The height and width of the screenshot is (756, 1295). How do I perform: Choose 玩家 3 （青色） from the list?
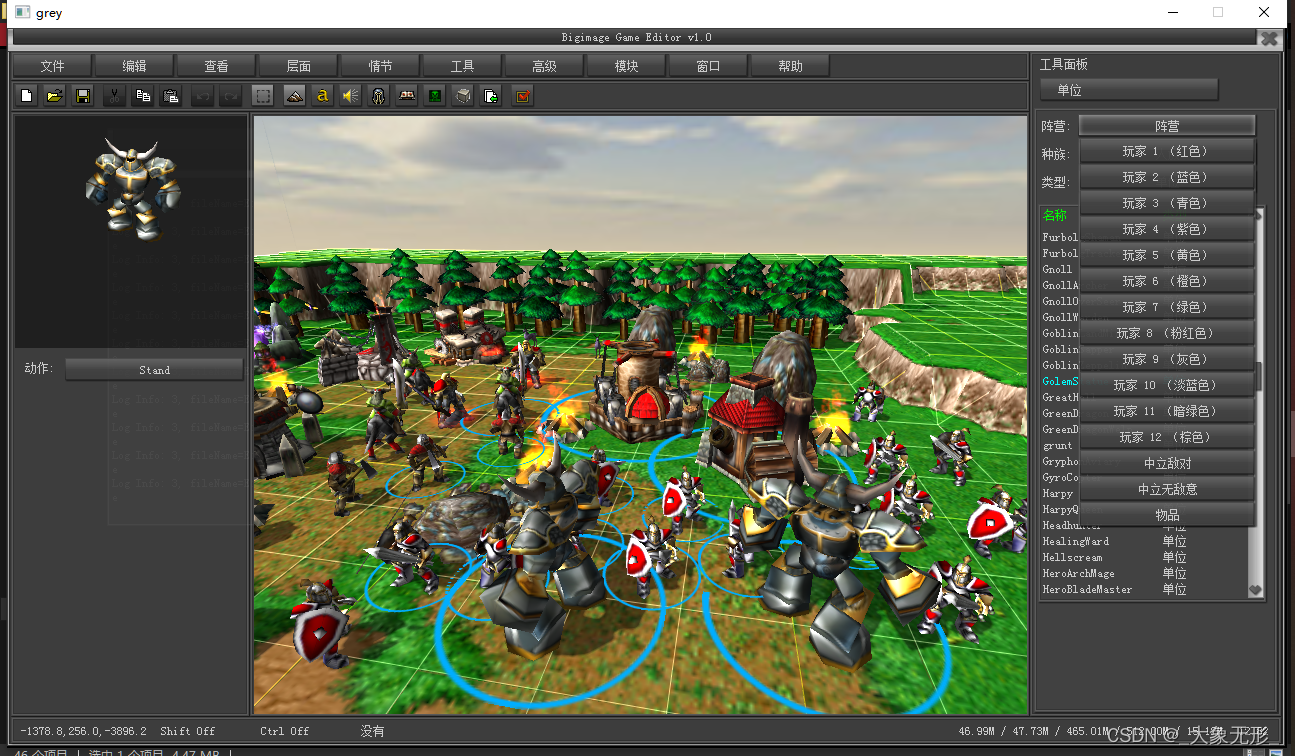pos(1167,203)
